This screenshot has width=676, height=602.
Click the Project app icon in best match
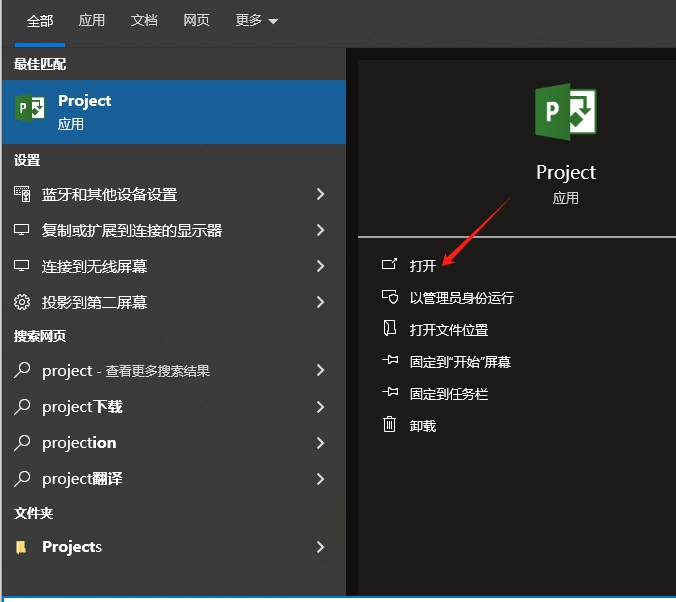point(29,108)
